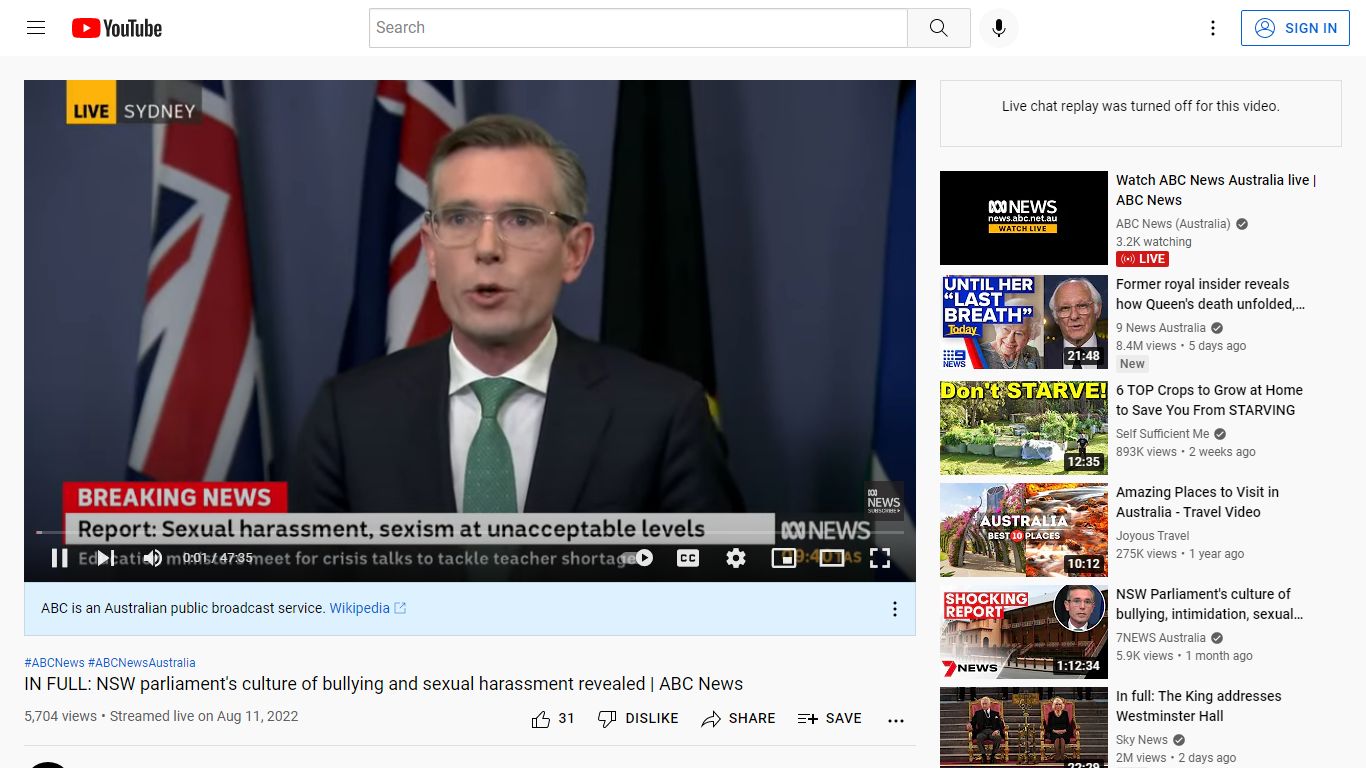Click the 21:48 duration badge

pyautogui.click(x=1083, y=356)
